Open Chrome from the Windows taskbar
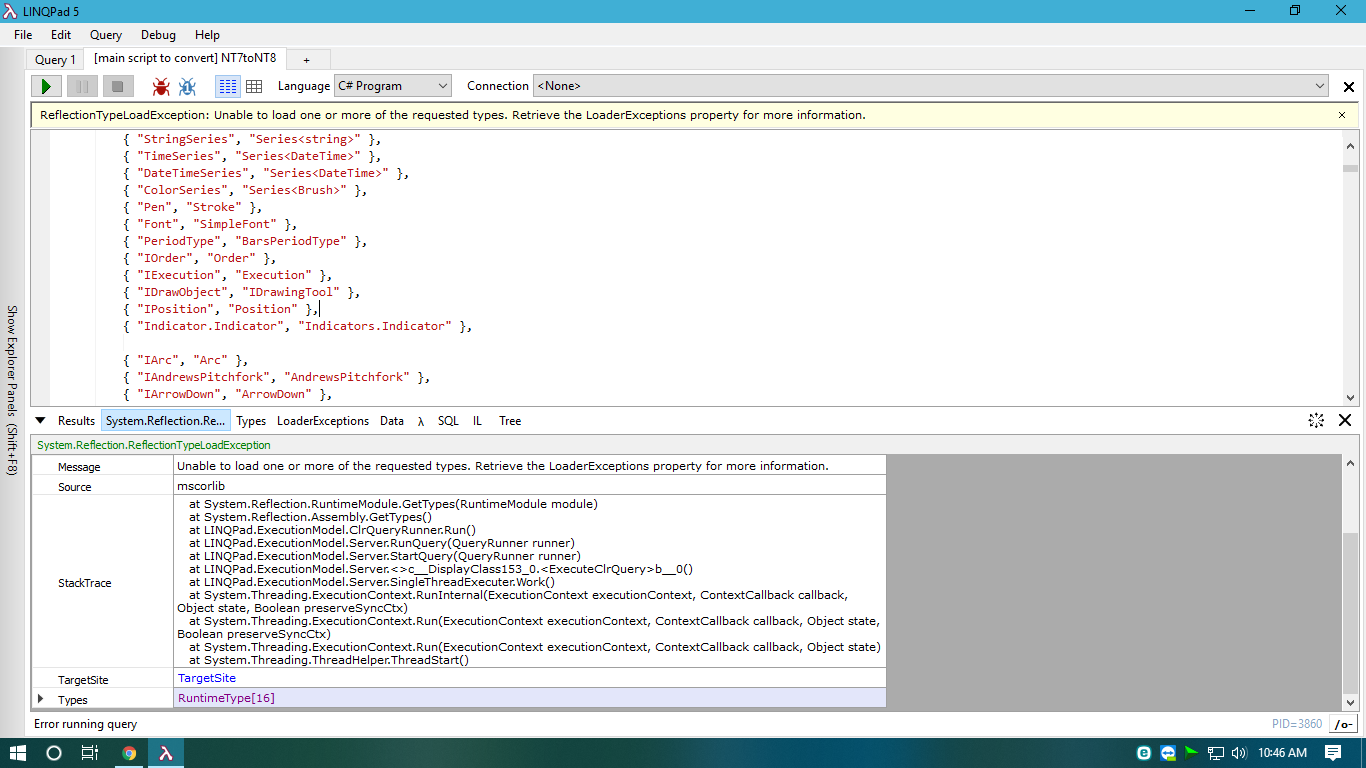1366x768 pixels. (x=129, y=753)
